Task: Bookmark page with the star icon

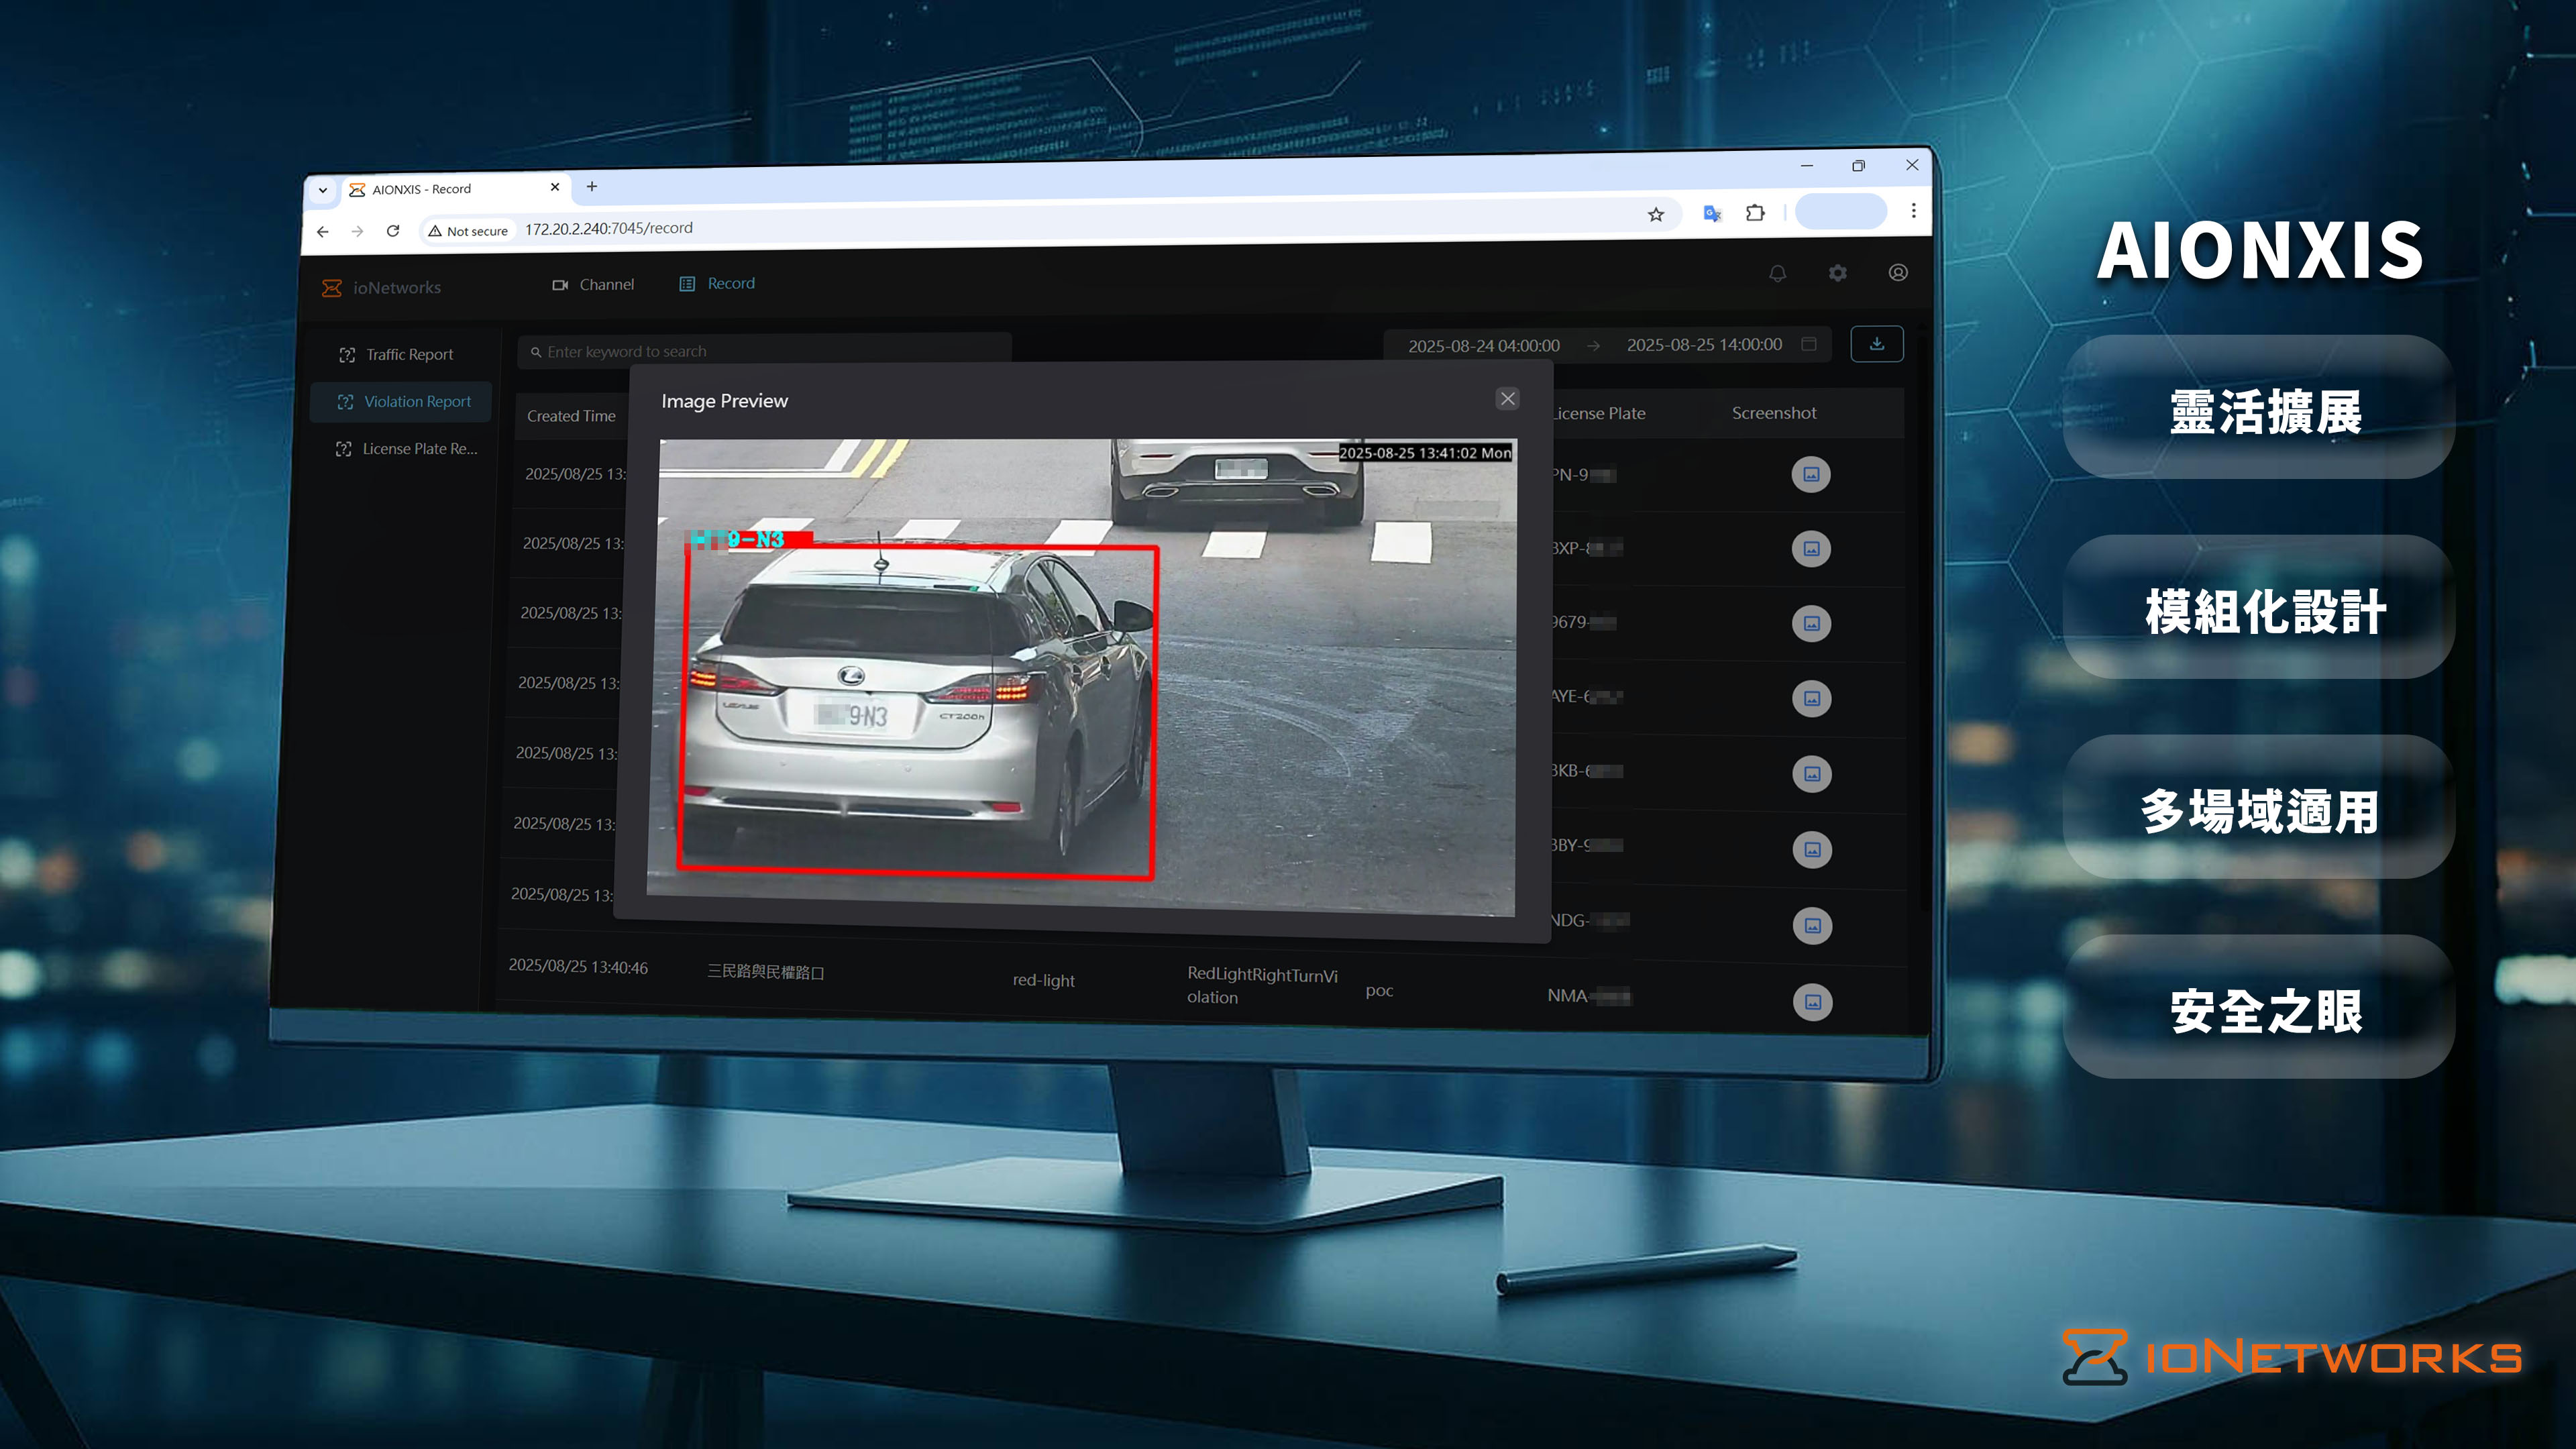Action: point(1656,215)
